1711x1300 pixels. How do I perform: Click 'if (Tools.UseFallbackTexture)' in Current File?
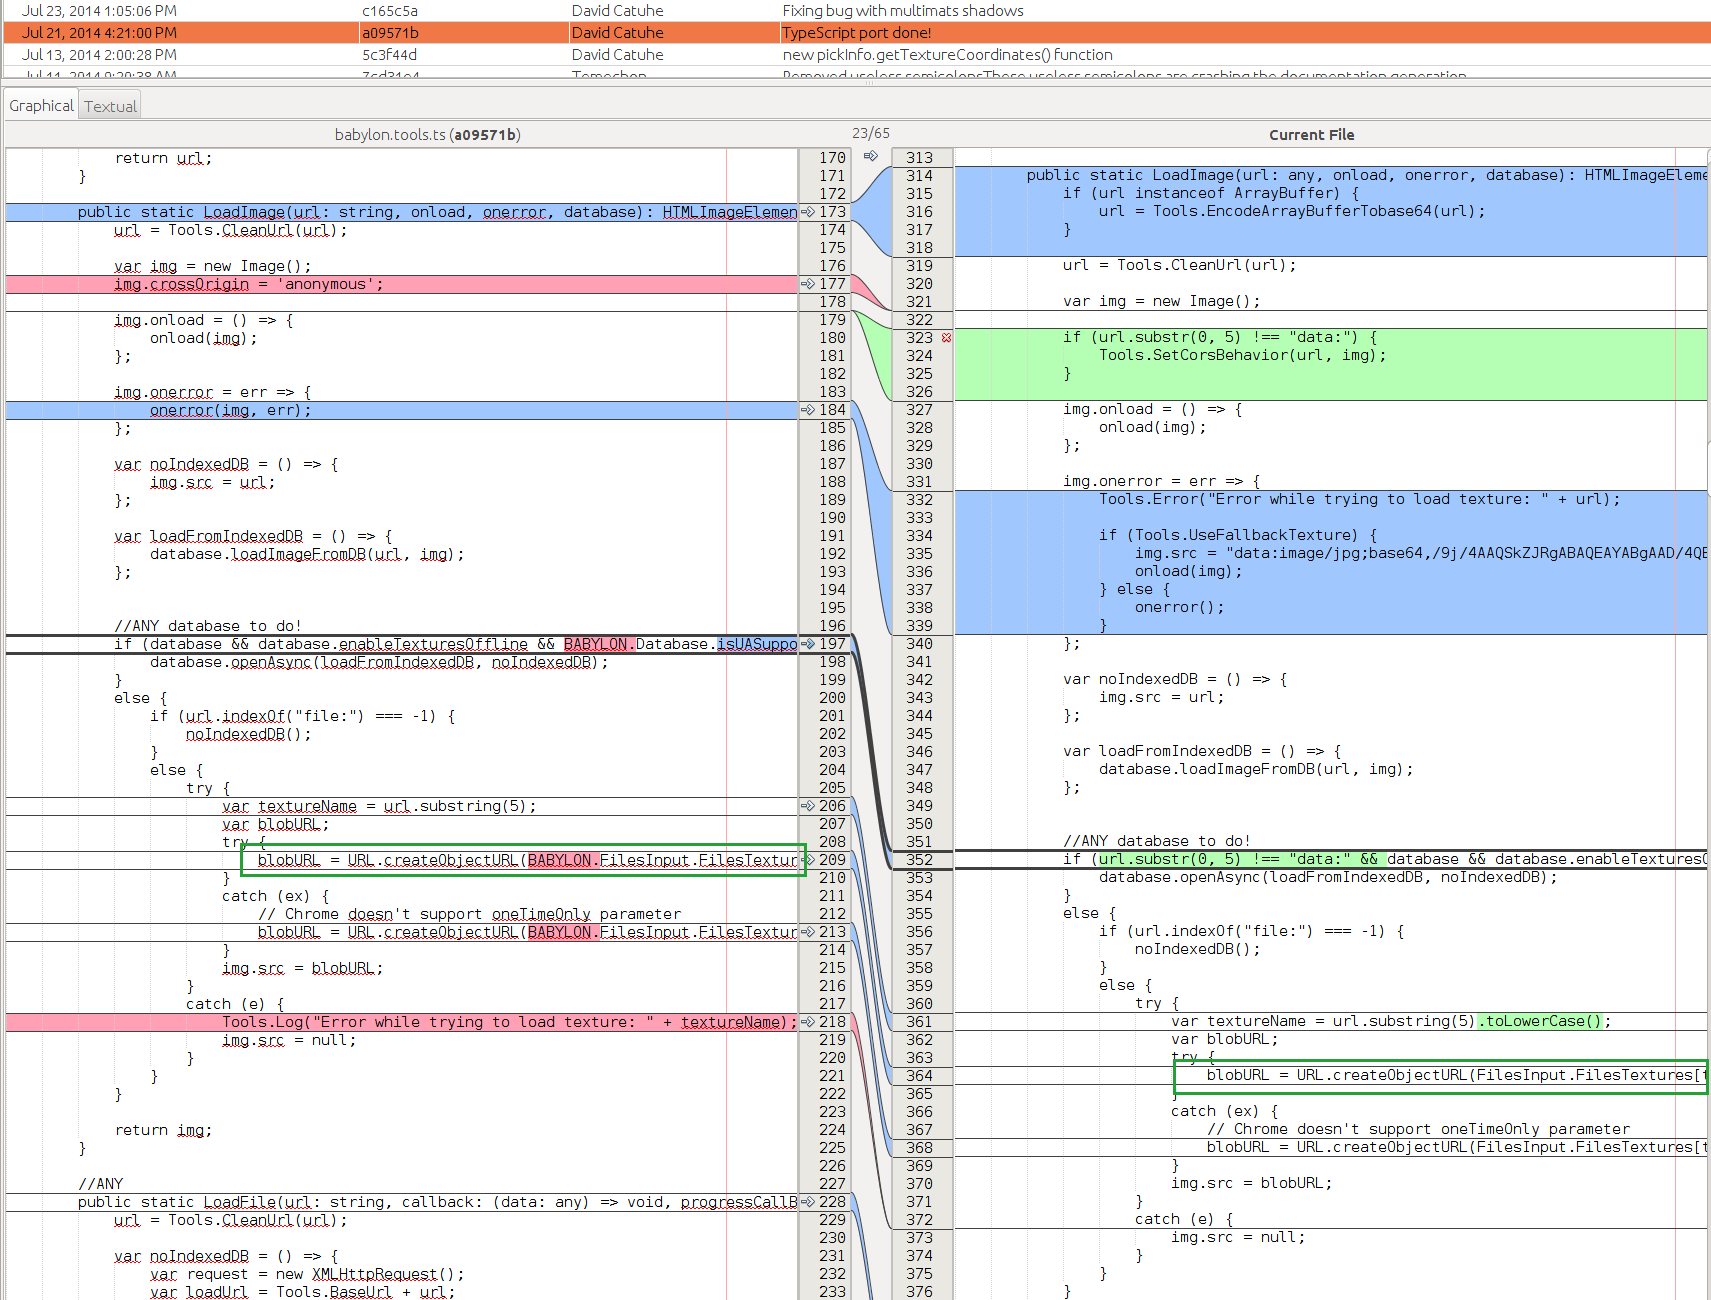(1238, 535)
